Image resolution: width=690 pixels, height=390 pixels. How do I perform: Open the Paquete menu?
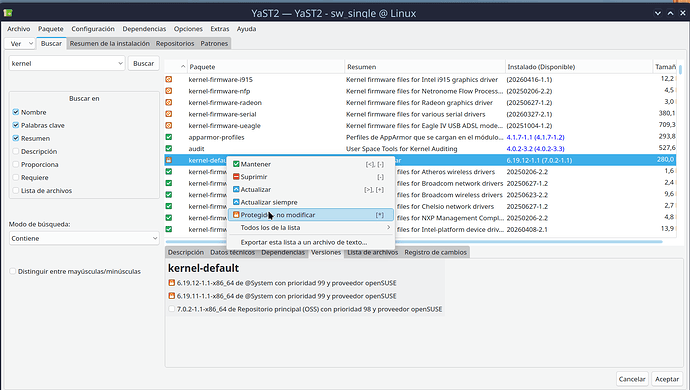(x=51, y=29)
